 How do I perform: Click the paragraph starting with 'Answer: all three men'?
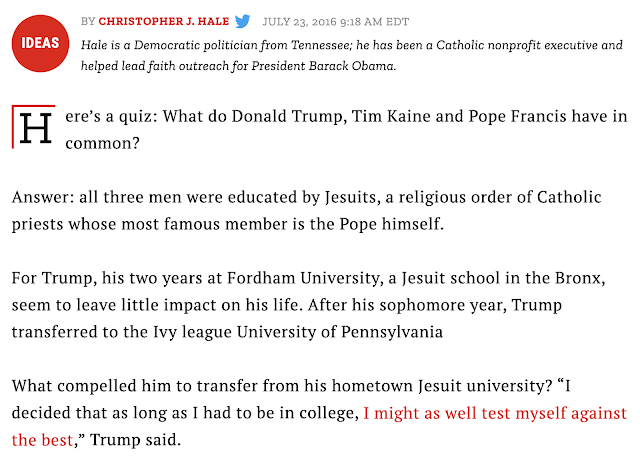pyautogui.click(x=306, y=211)
